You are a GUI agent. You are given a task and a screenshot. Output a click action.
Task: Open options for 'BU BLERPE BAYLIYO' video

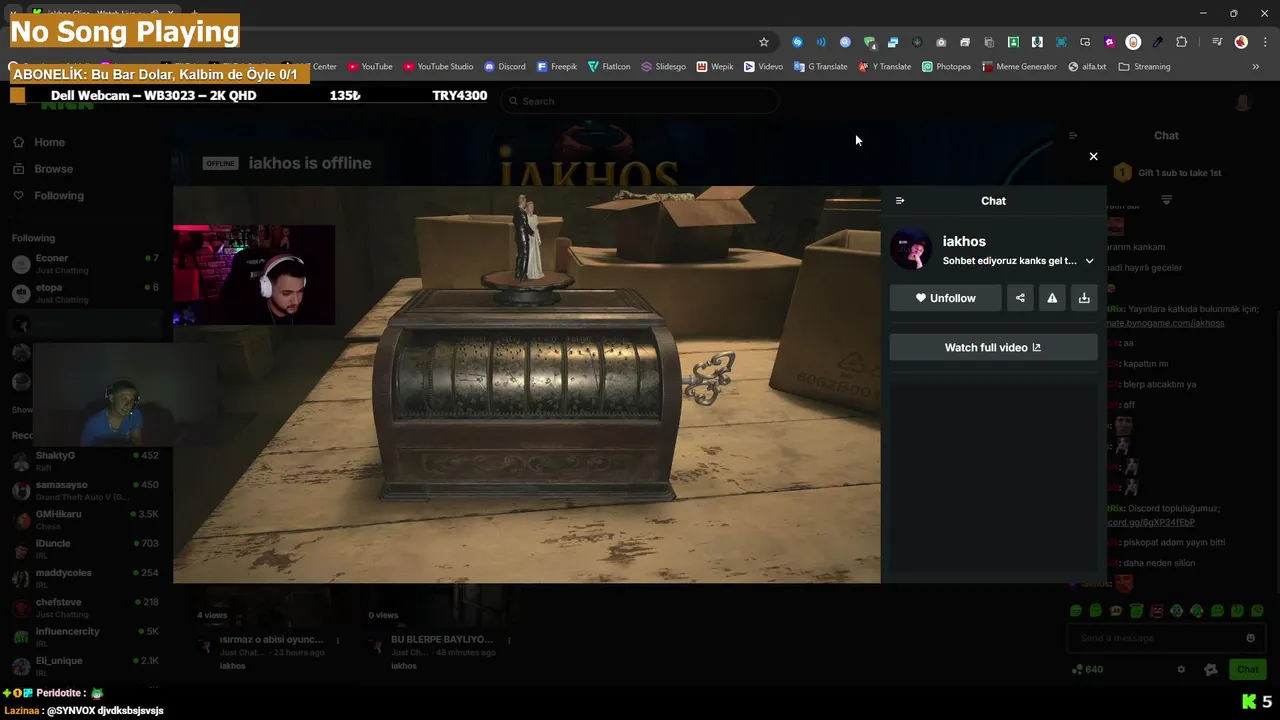[x=509, y=640]
